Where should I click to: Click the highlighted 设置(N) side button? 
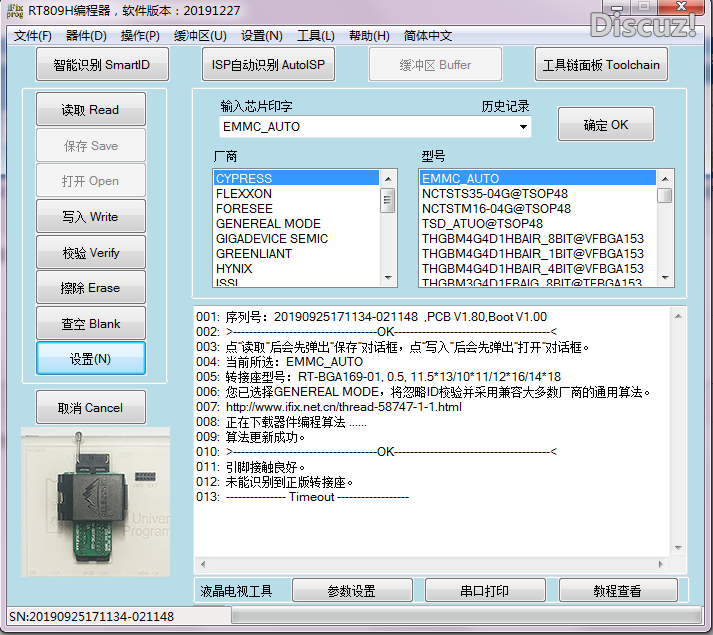point(90,359)
